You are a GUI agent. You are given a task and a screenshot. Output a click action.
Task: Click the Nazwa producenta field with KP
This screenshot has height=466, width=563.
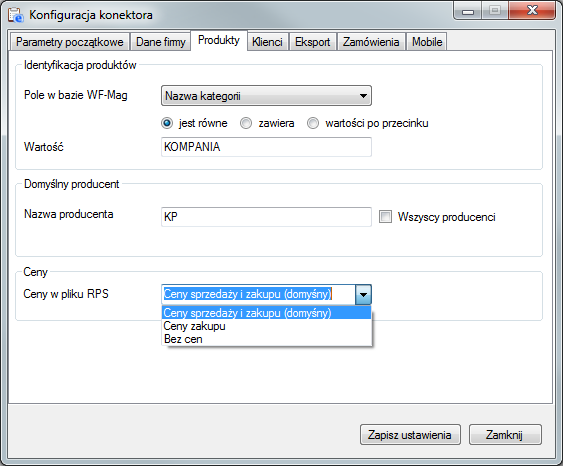266,216
